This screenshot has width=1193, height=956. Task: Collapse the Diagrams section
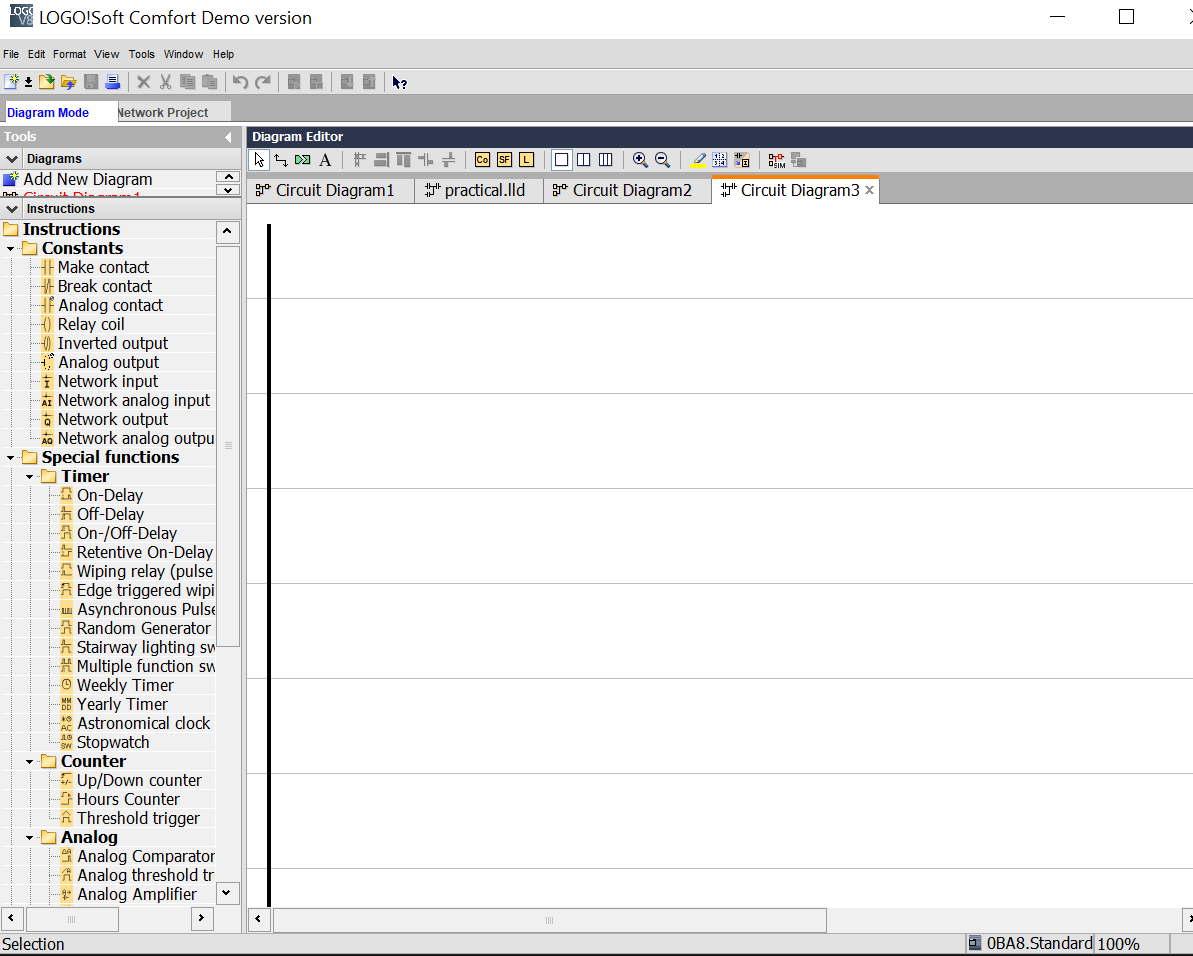point(11,158)
